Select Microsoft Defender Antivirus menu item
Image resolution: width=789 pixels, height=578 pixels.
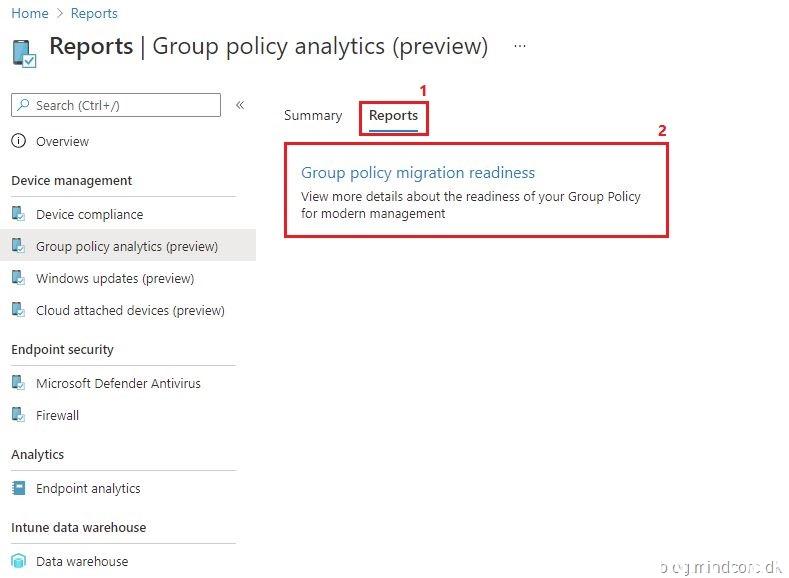coord(118,383)
